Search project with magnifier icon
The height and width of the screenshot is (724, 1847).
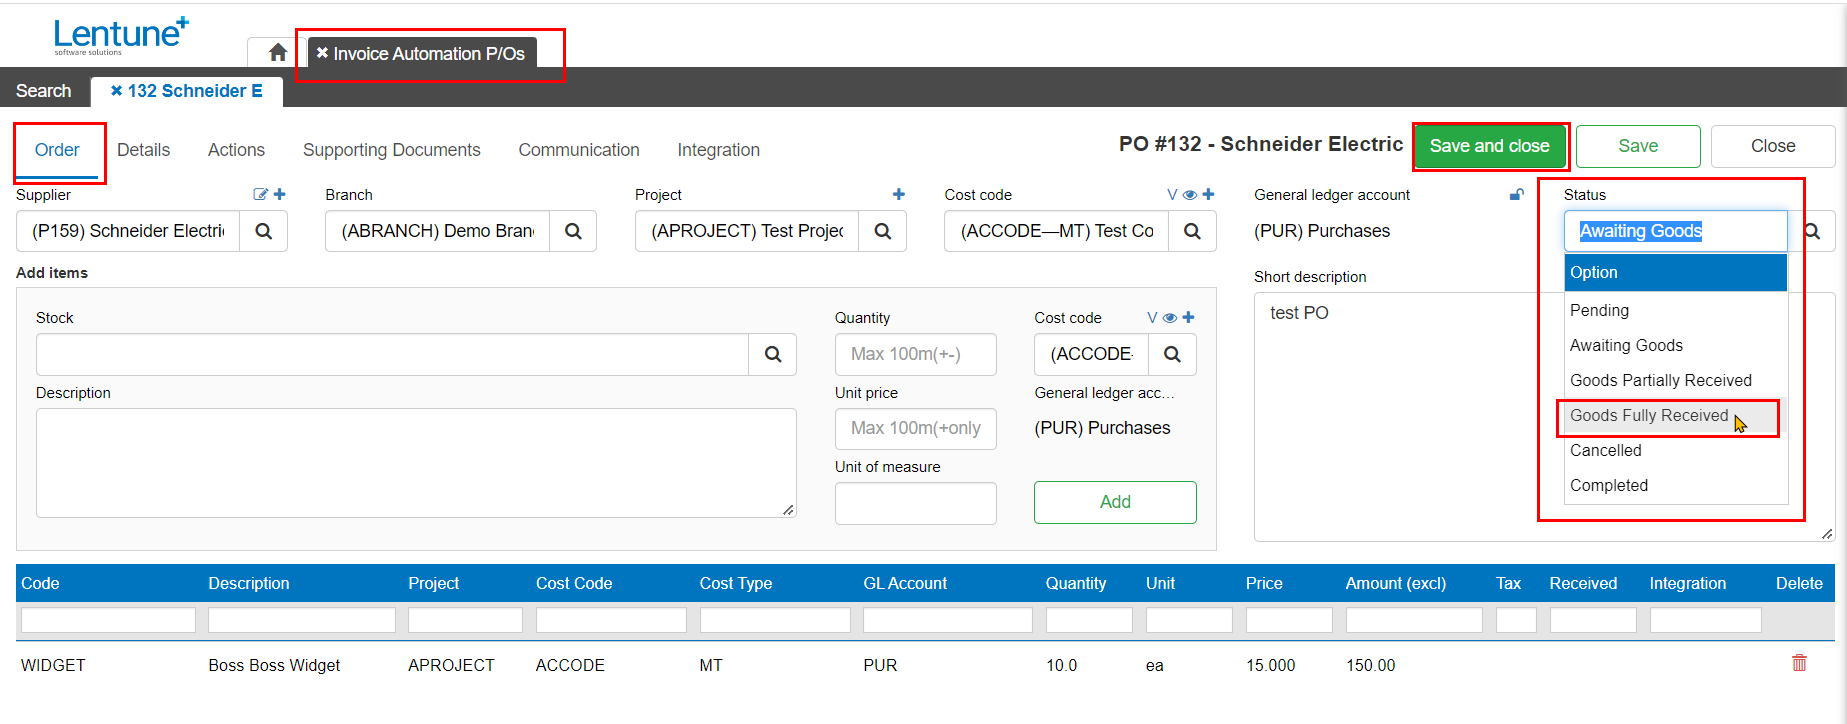(883, 231)
